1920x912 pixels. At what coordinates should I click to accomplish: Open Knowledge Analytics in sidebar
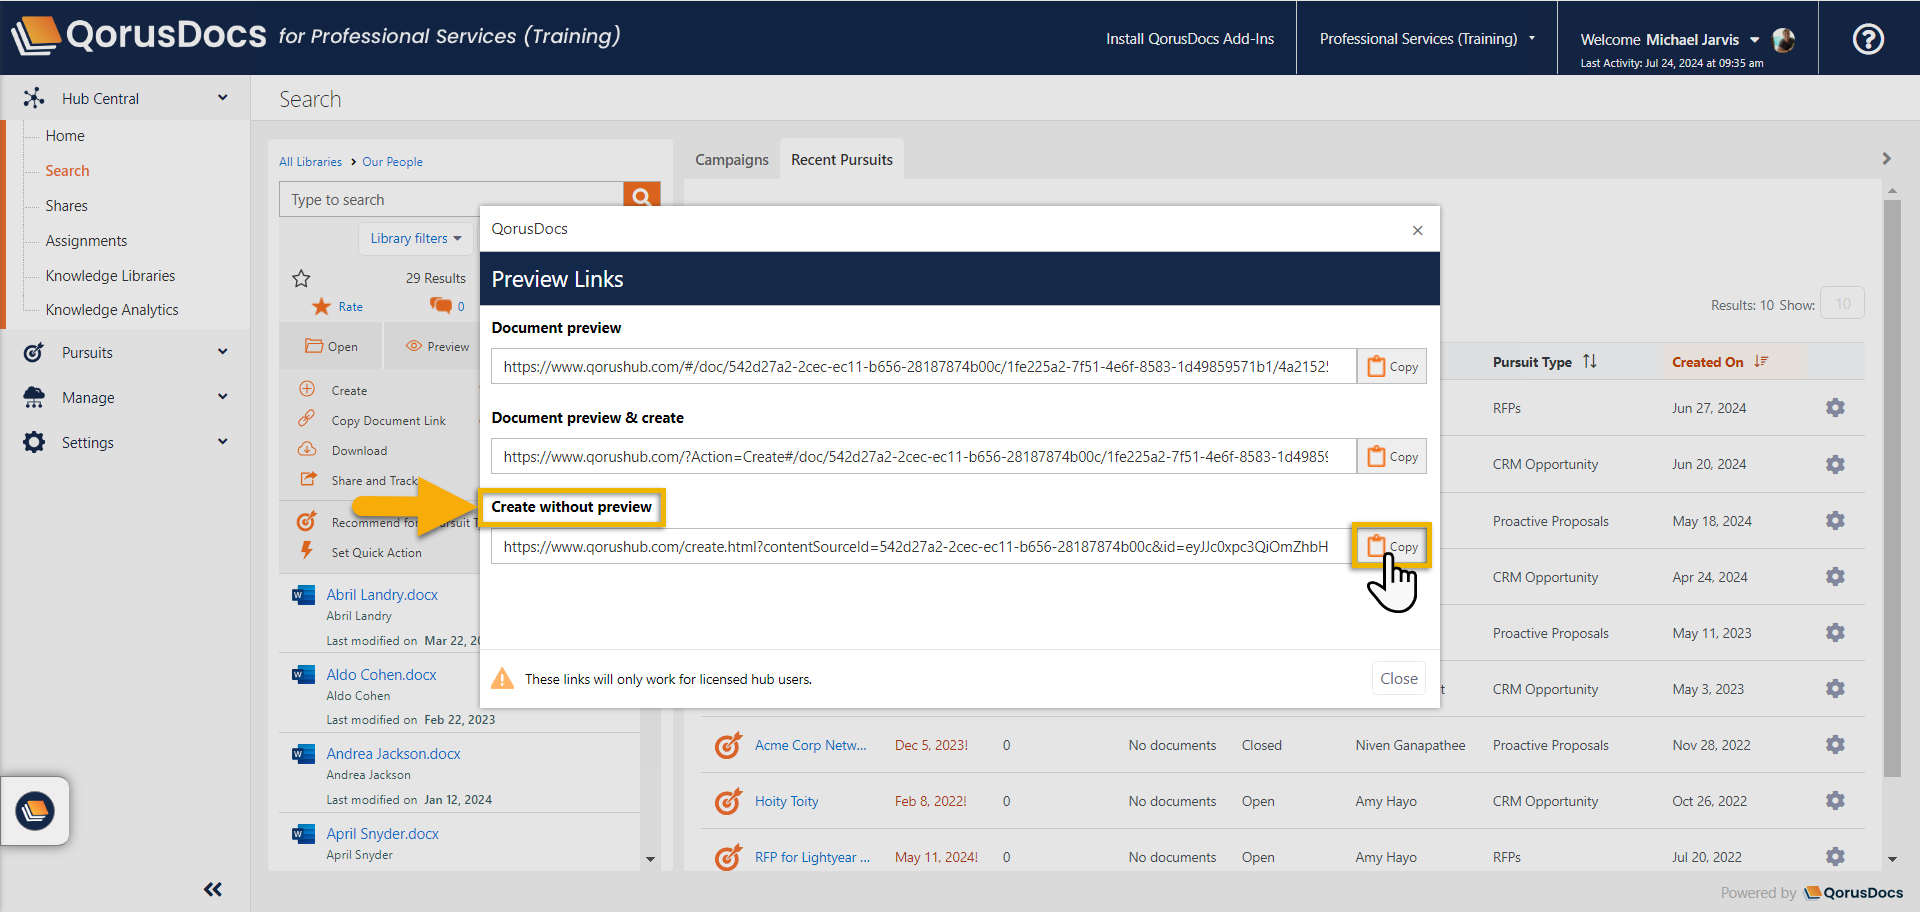click(x=112, y=310)
